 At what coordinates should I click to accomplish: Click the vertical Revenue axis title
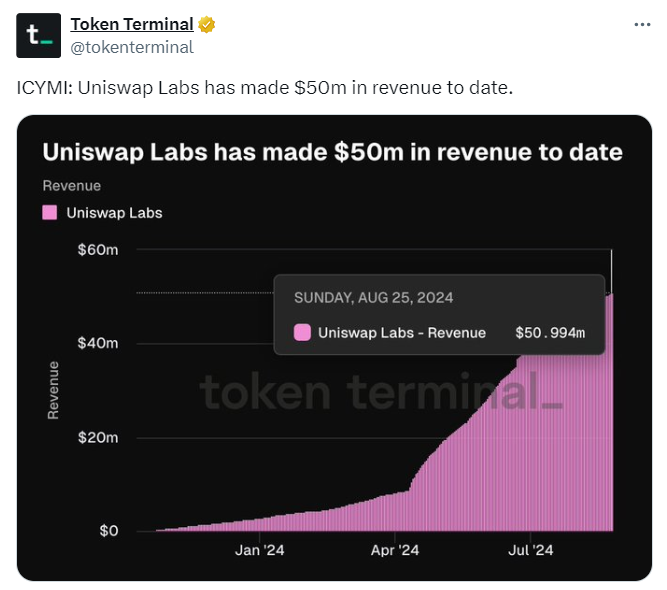click(x=54, y=390)
